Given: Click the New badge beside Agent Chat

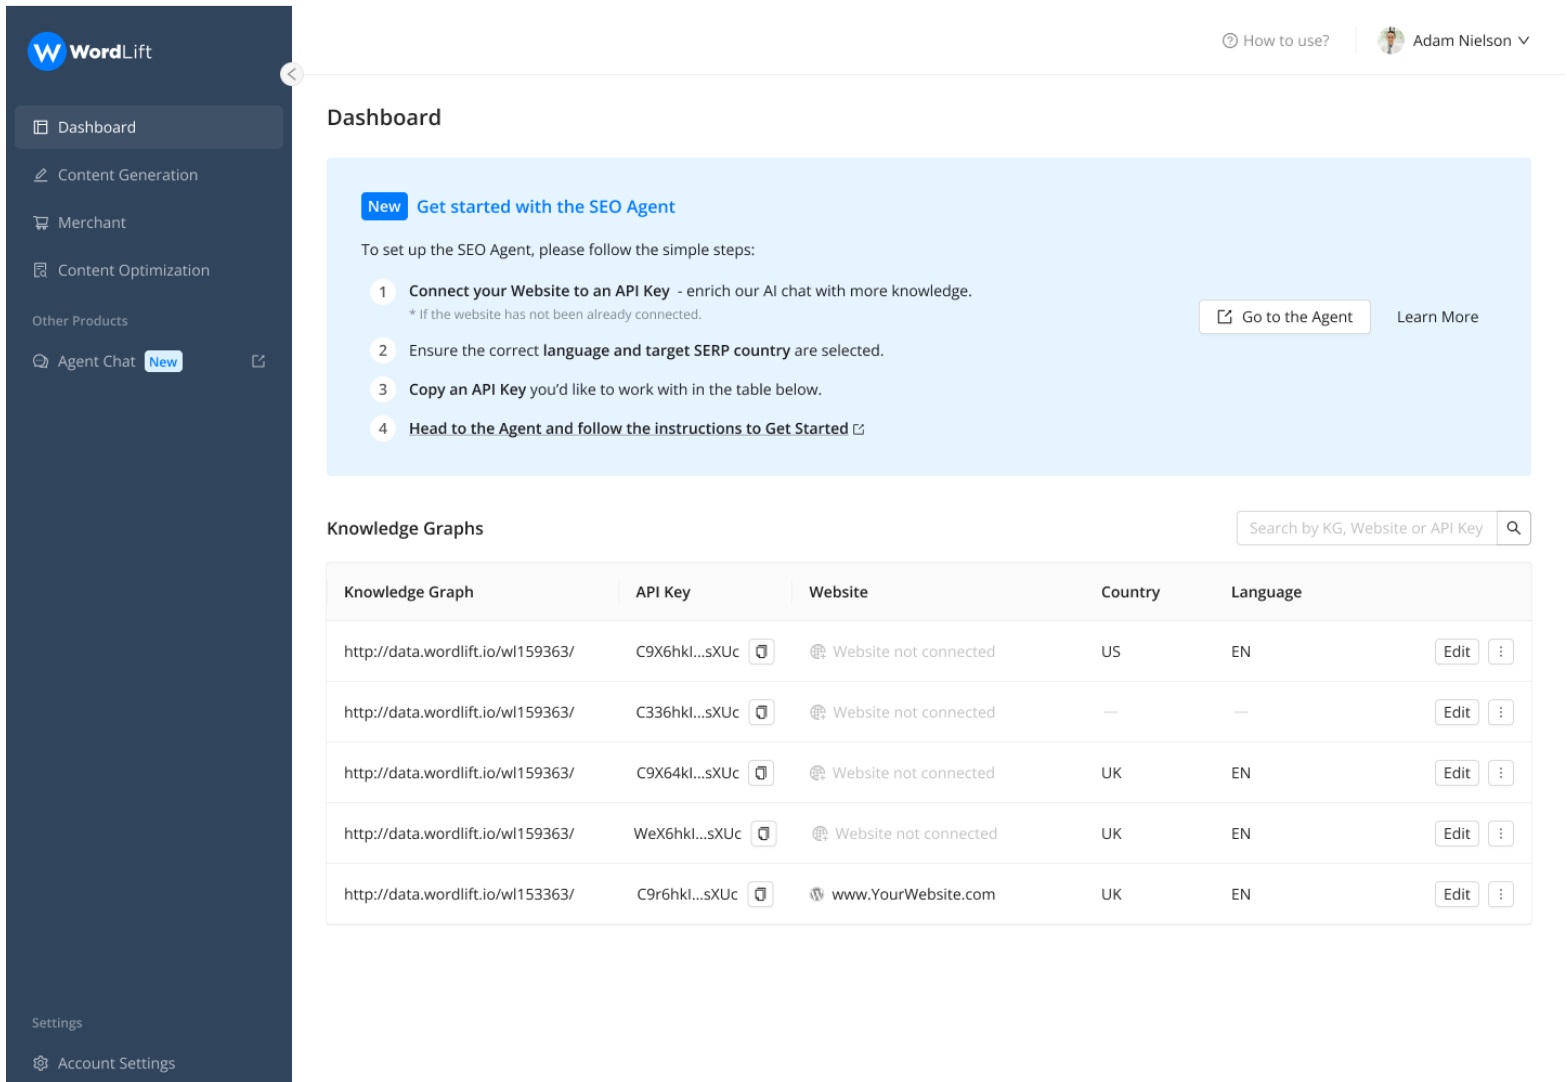Looking at the screenshot, I should (x=163, y=362).
